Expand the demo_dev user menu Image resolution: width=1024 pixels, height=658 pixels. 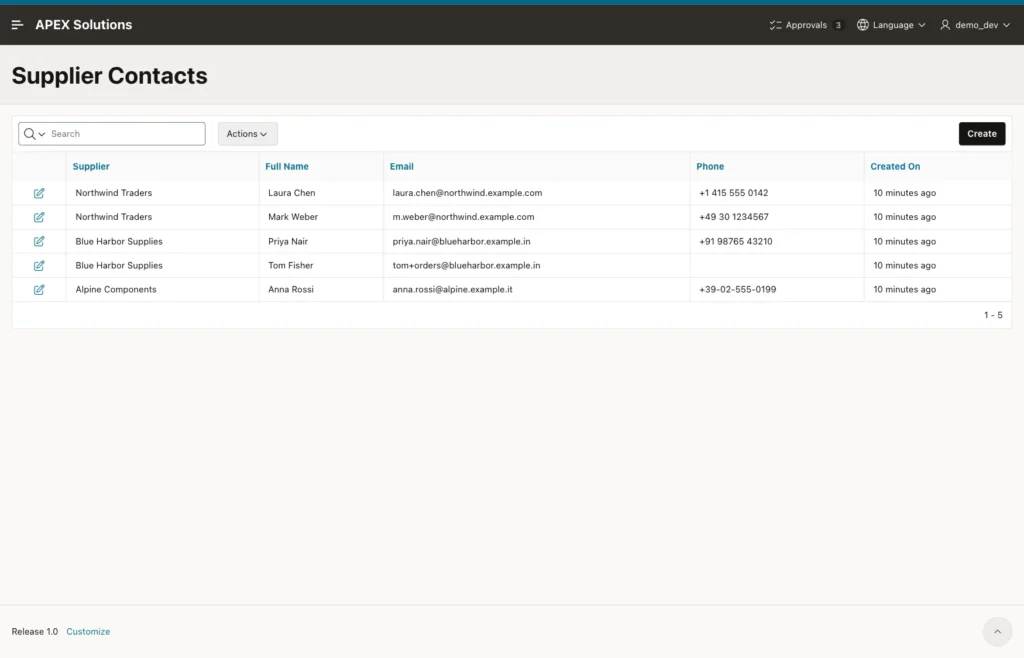pyautogui.click(x=975, y=25)
